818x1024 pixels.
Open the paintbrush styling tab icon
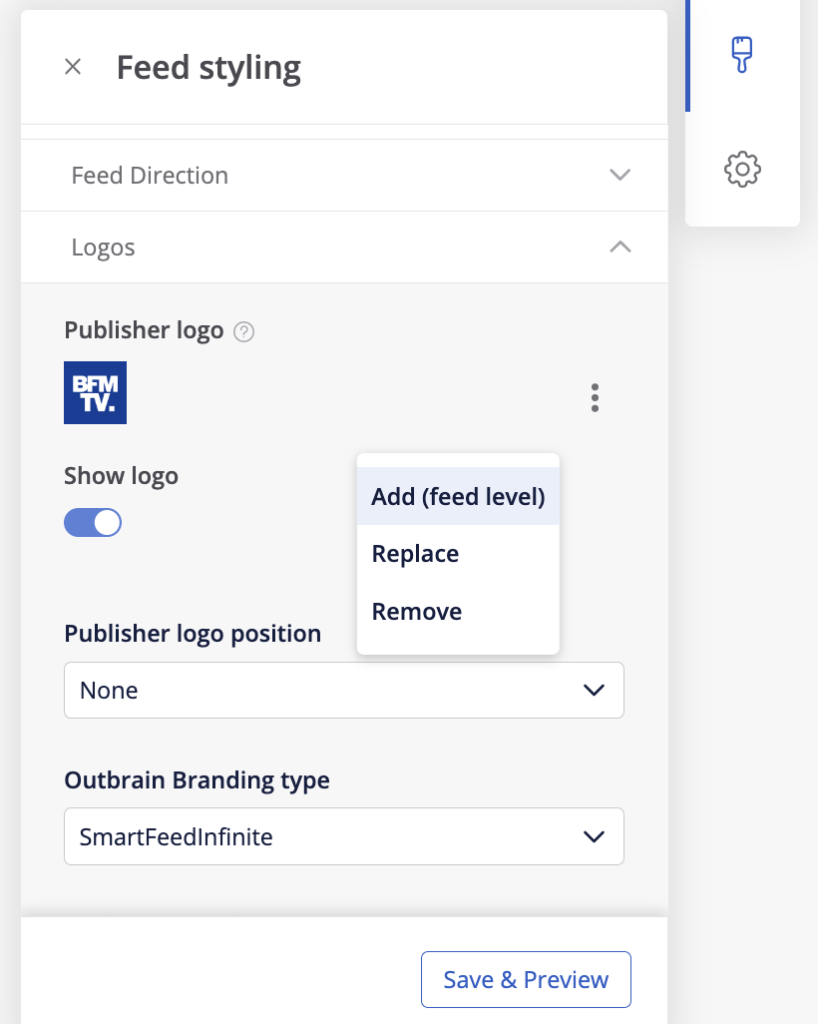741,55
